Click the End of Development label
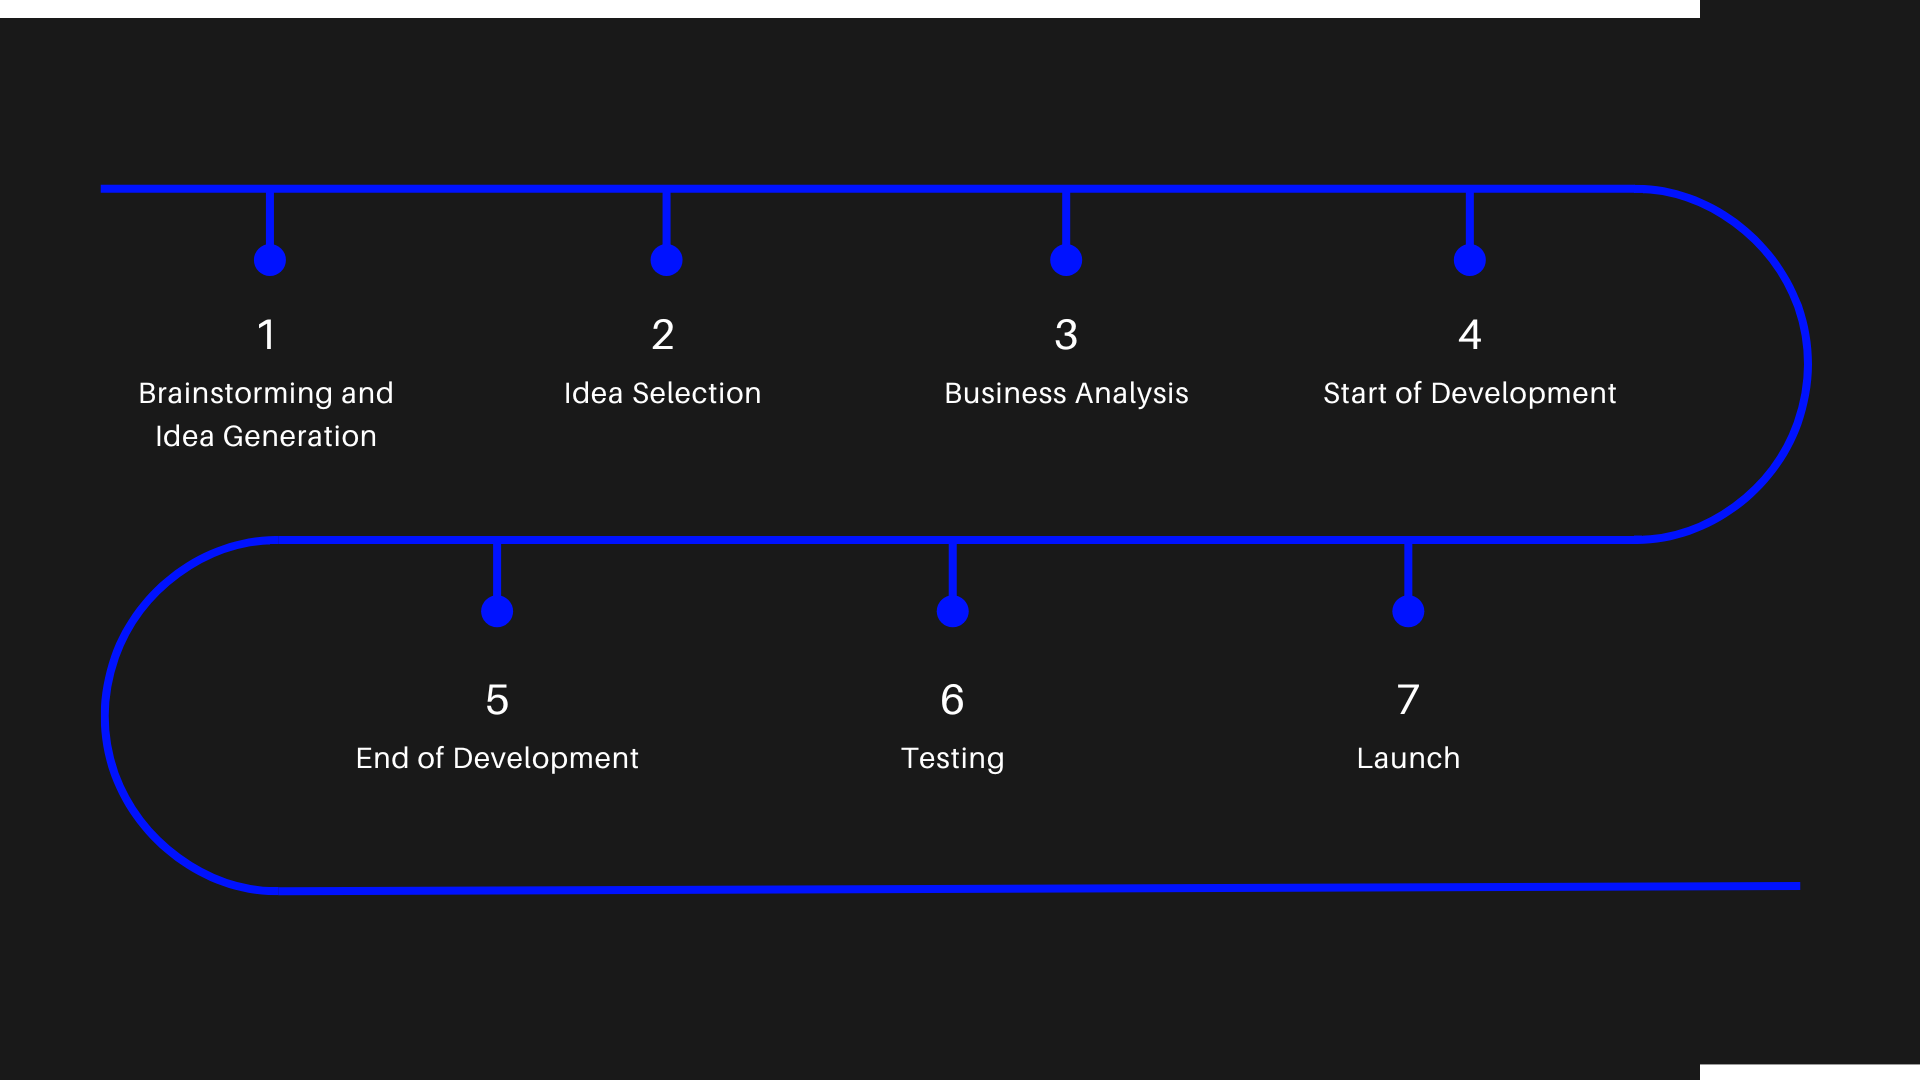The height and width of the screenshot is (1080, 1920). [497, 758]
